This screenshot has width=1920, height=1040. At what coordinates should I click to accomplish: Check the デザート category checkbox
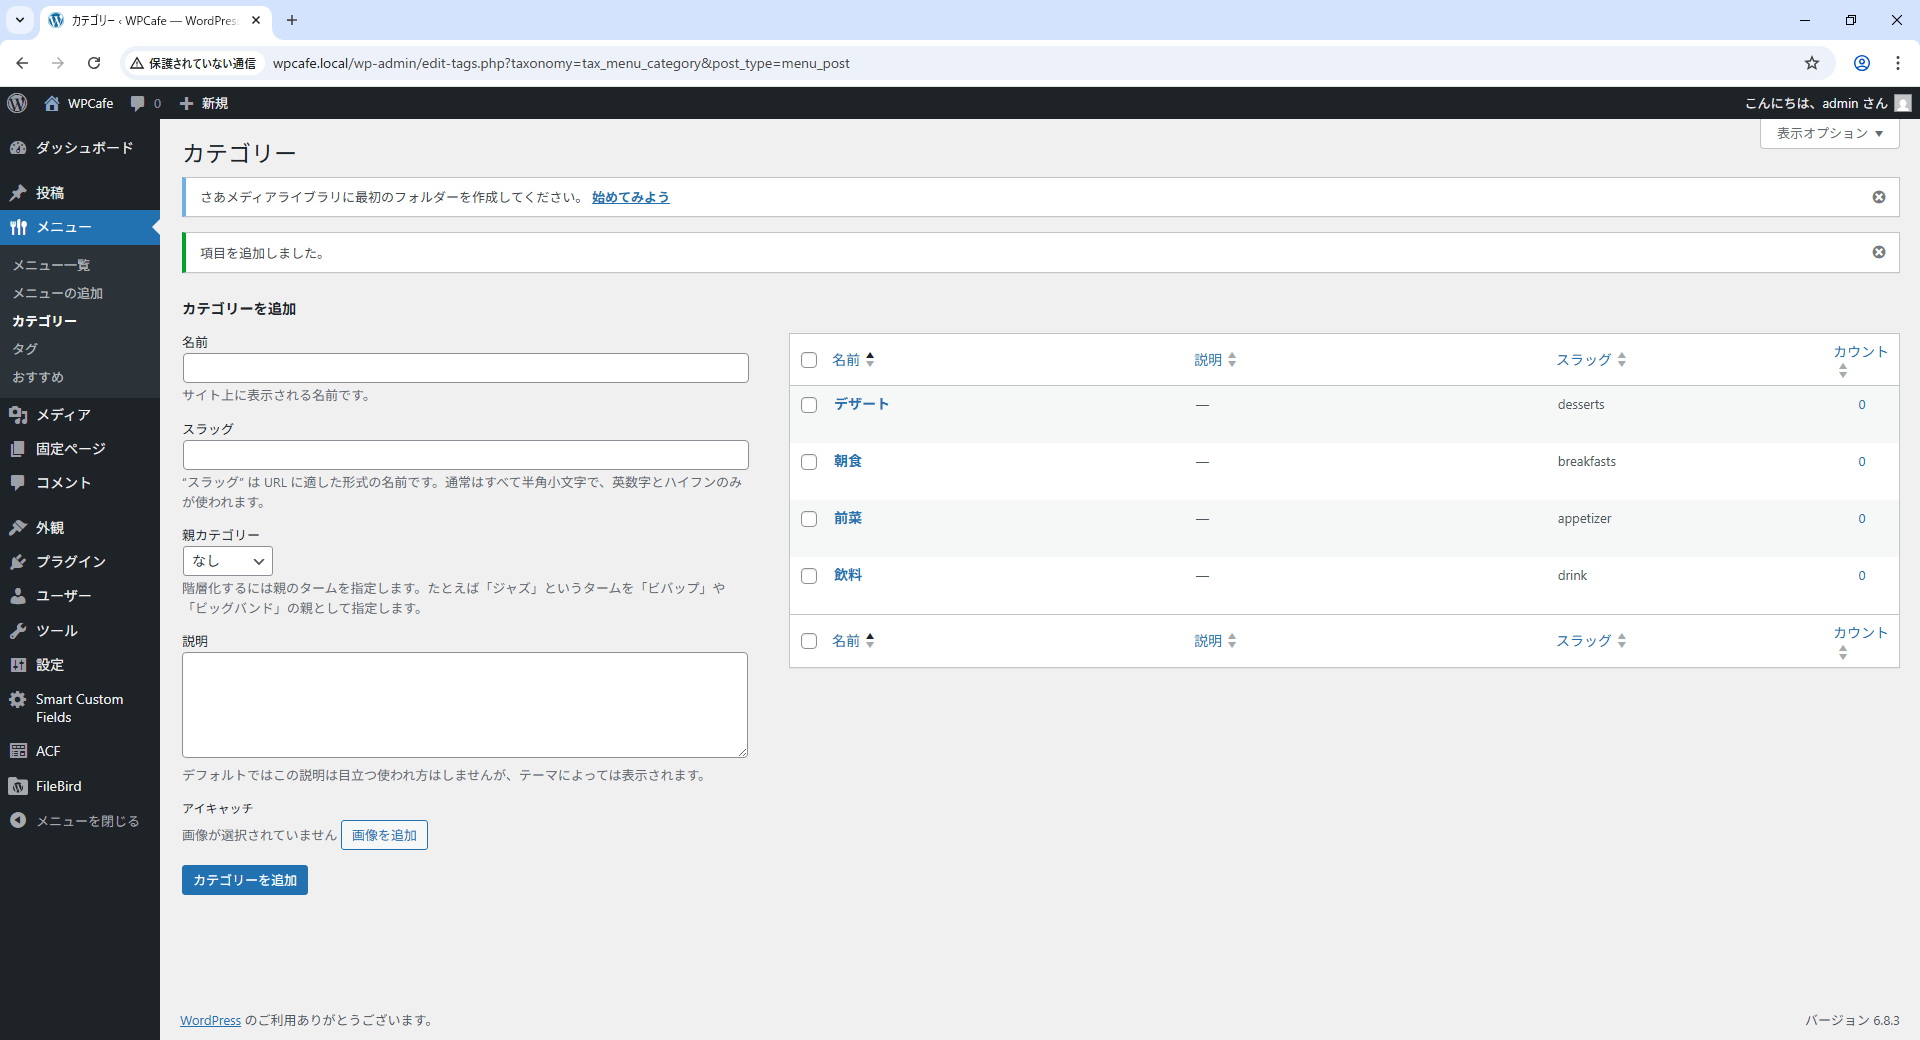[809, 405]
